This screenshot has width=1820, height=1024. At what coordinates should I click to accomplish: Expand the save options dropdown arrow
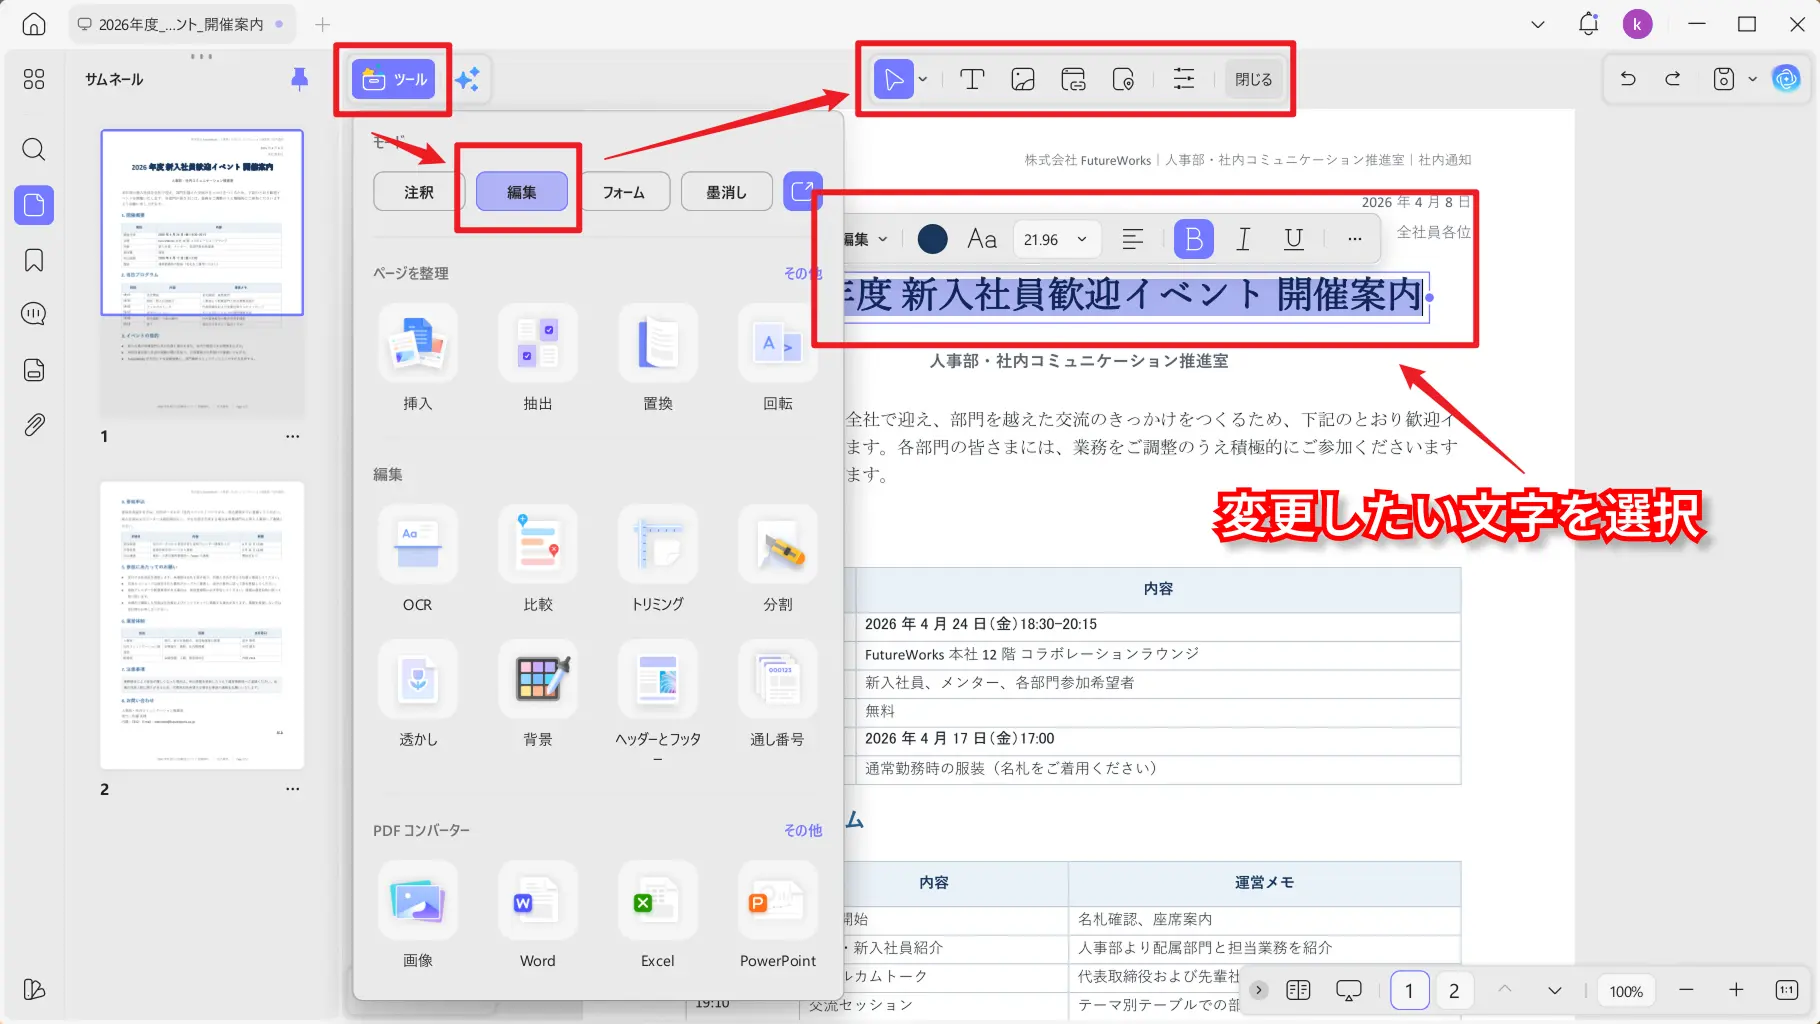[1752, 79]
